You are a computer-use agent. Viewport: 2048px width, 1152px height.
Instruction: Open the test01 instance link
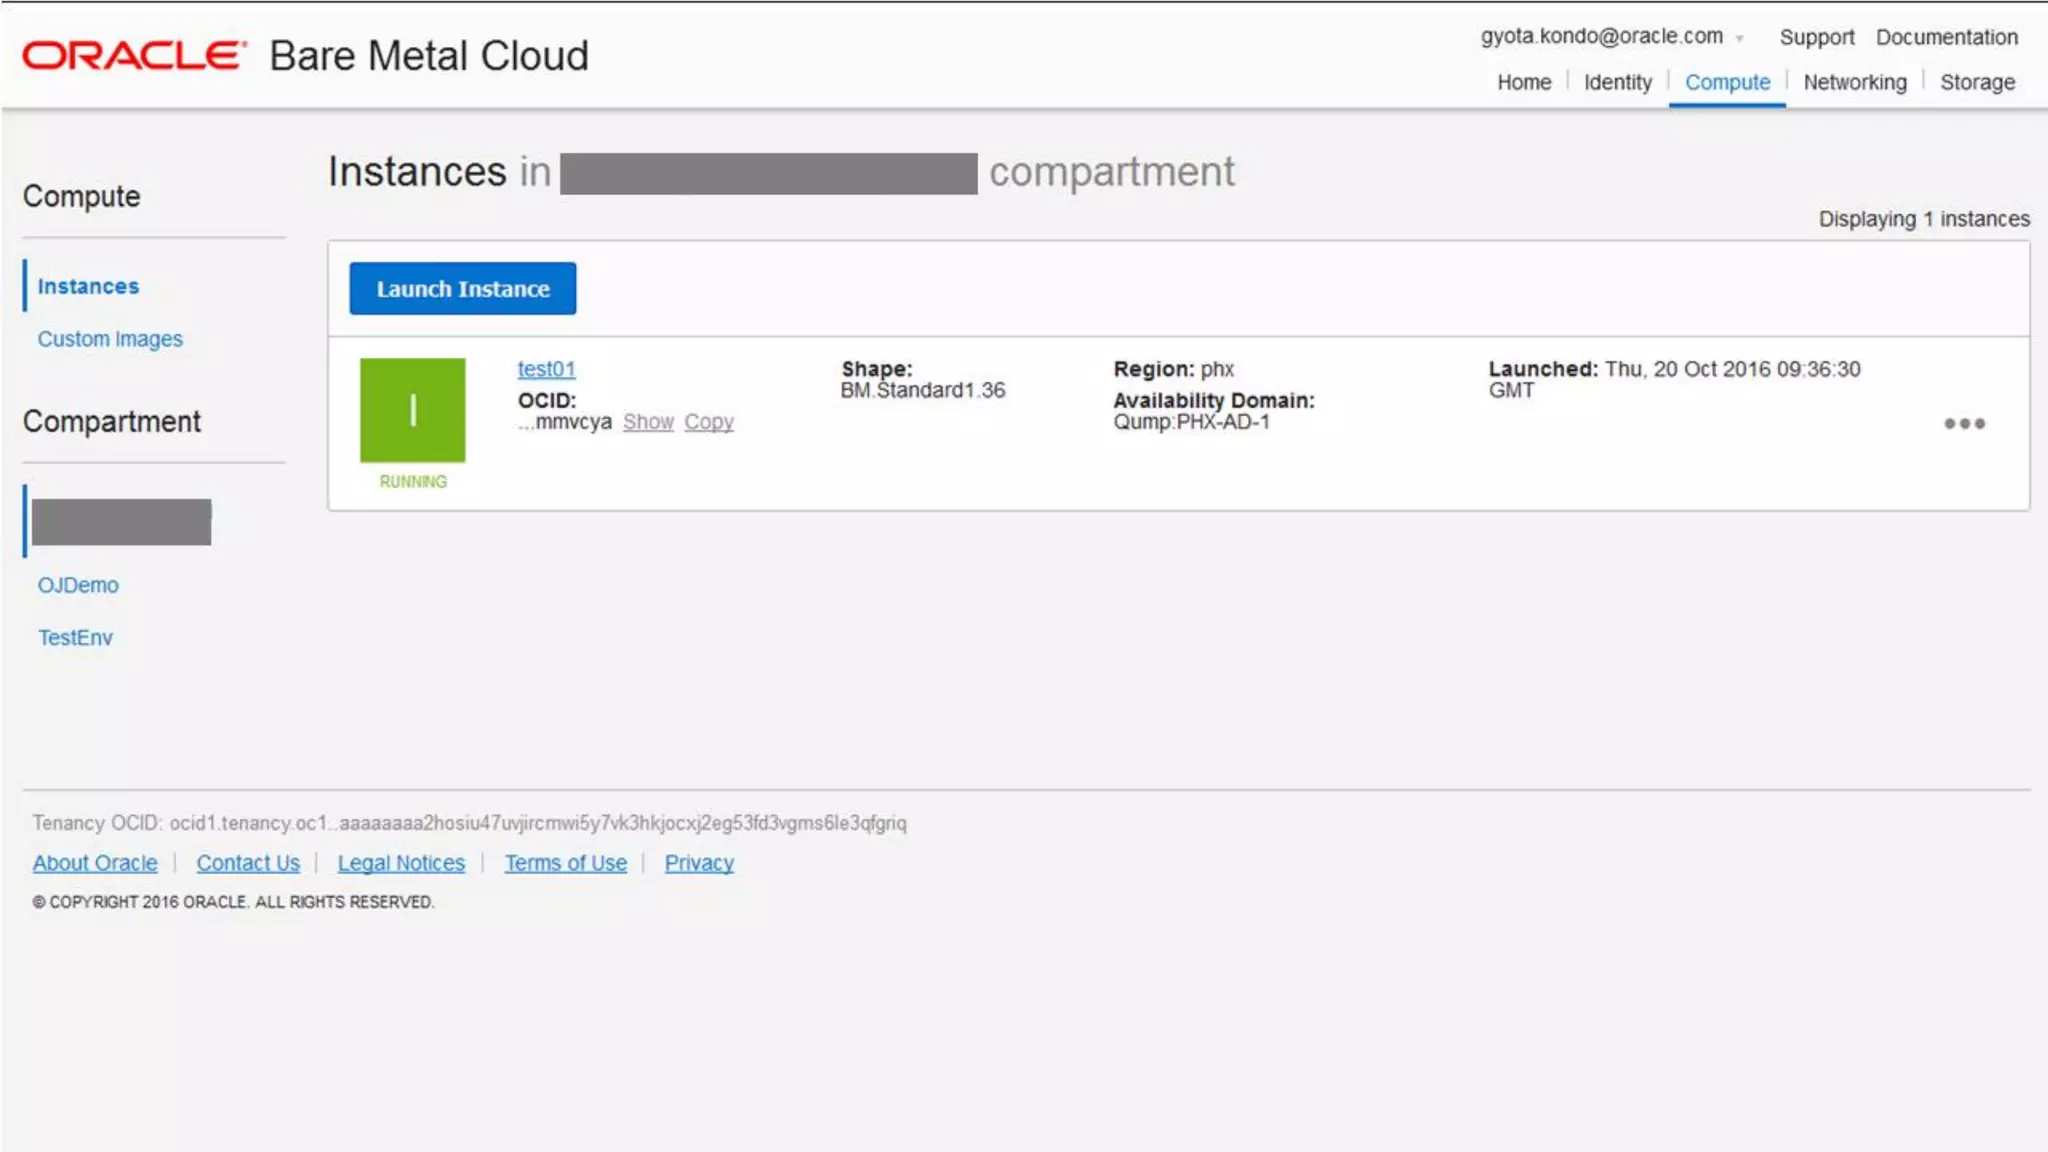pyautogui.click(x=546, y=369)
